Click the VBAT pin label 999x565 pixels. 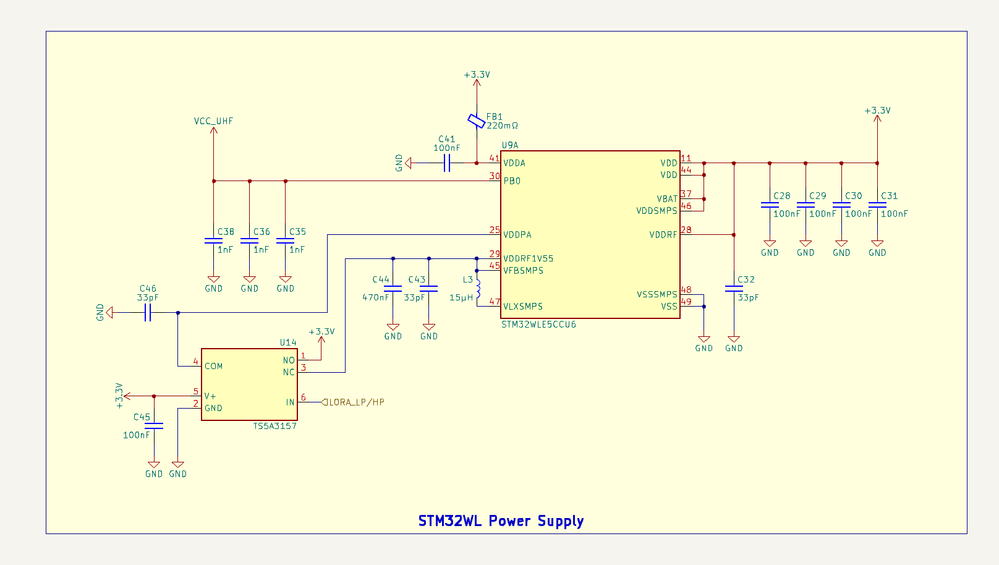pos(667,199)
